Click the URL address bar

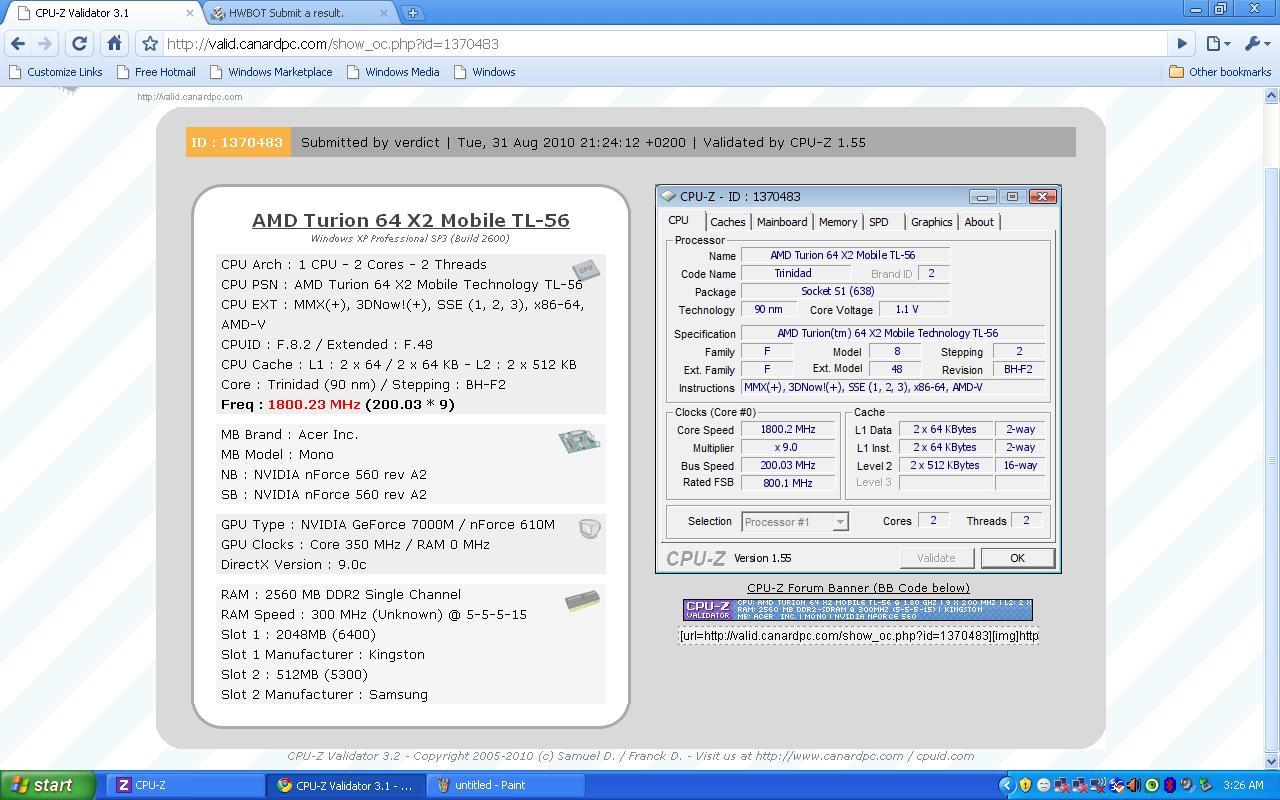click(664, 44)
